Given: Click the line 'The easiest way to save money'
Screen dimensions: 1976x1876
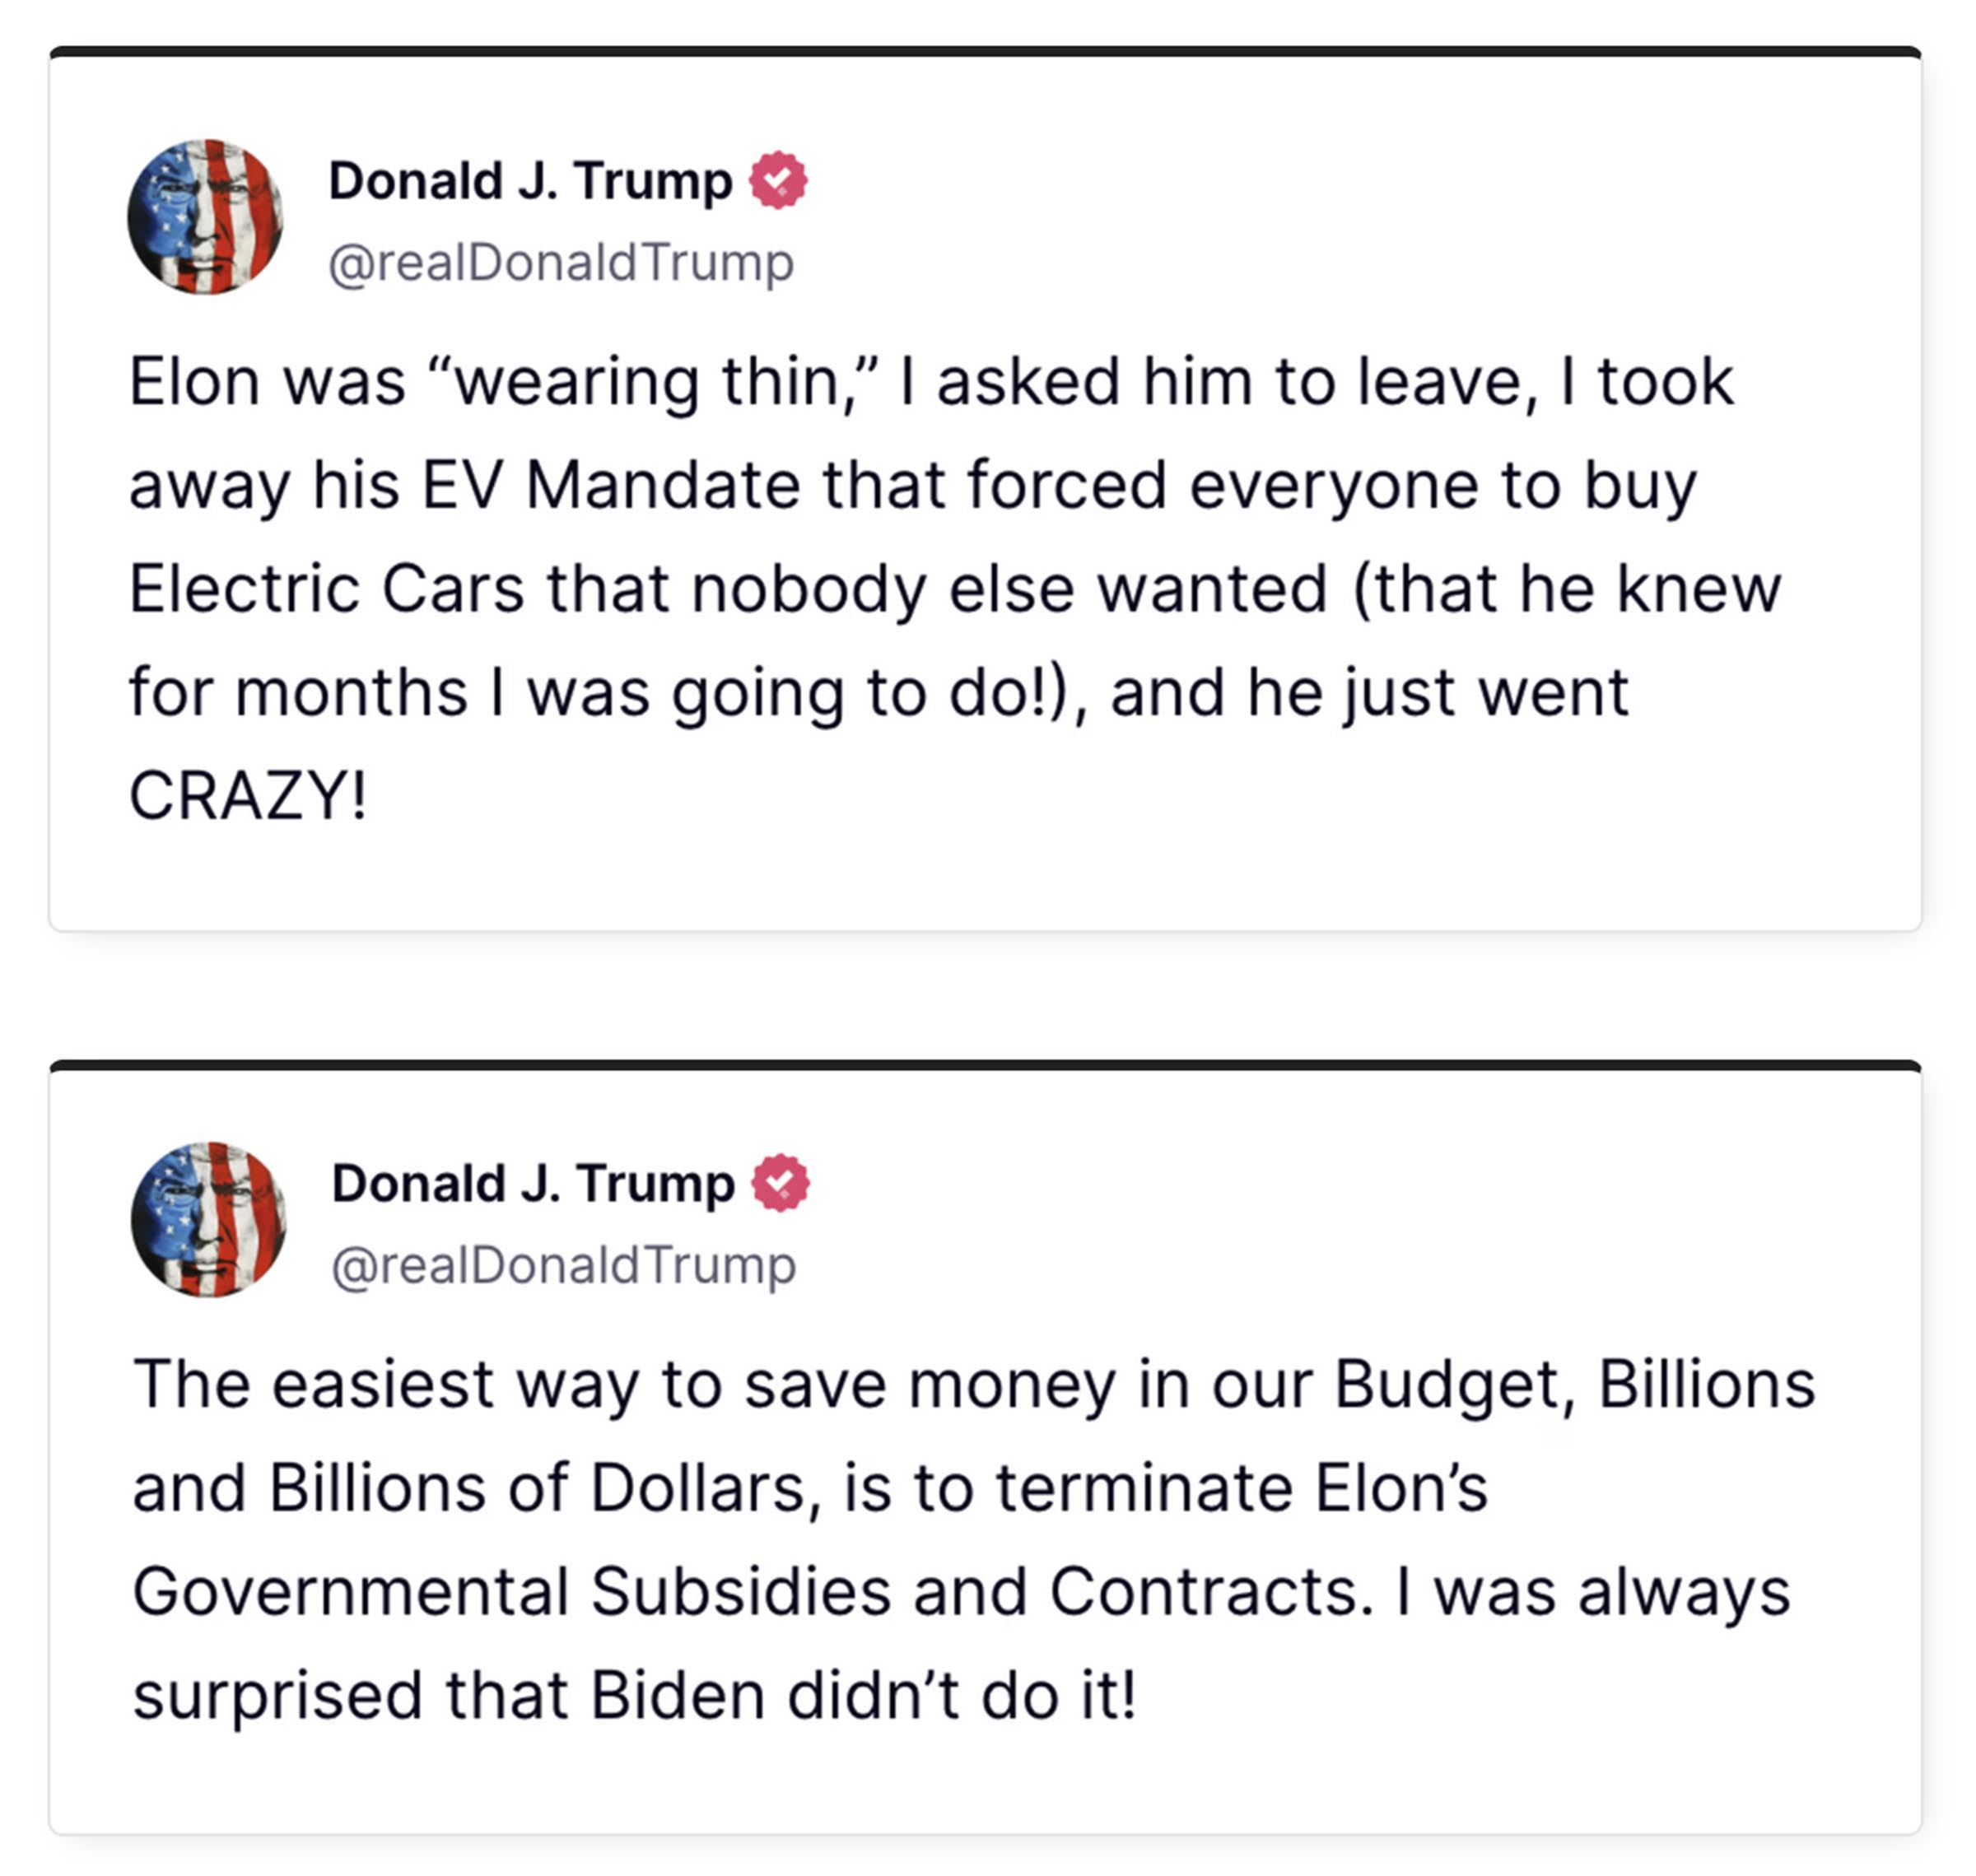Looking at the screenshot, I should tap(974, 1386).
